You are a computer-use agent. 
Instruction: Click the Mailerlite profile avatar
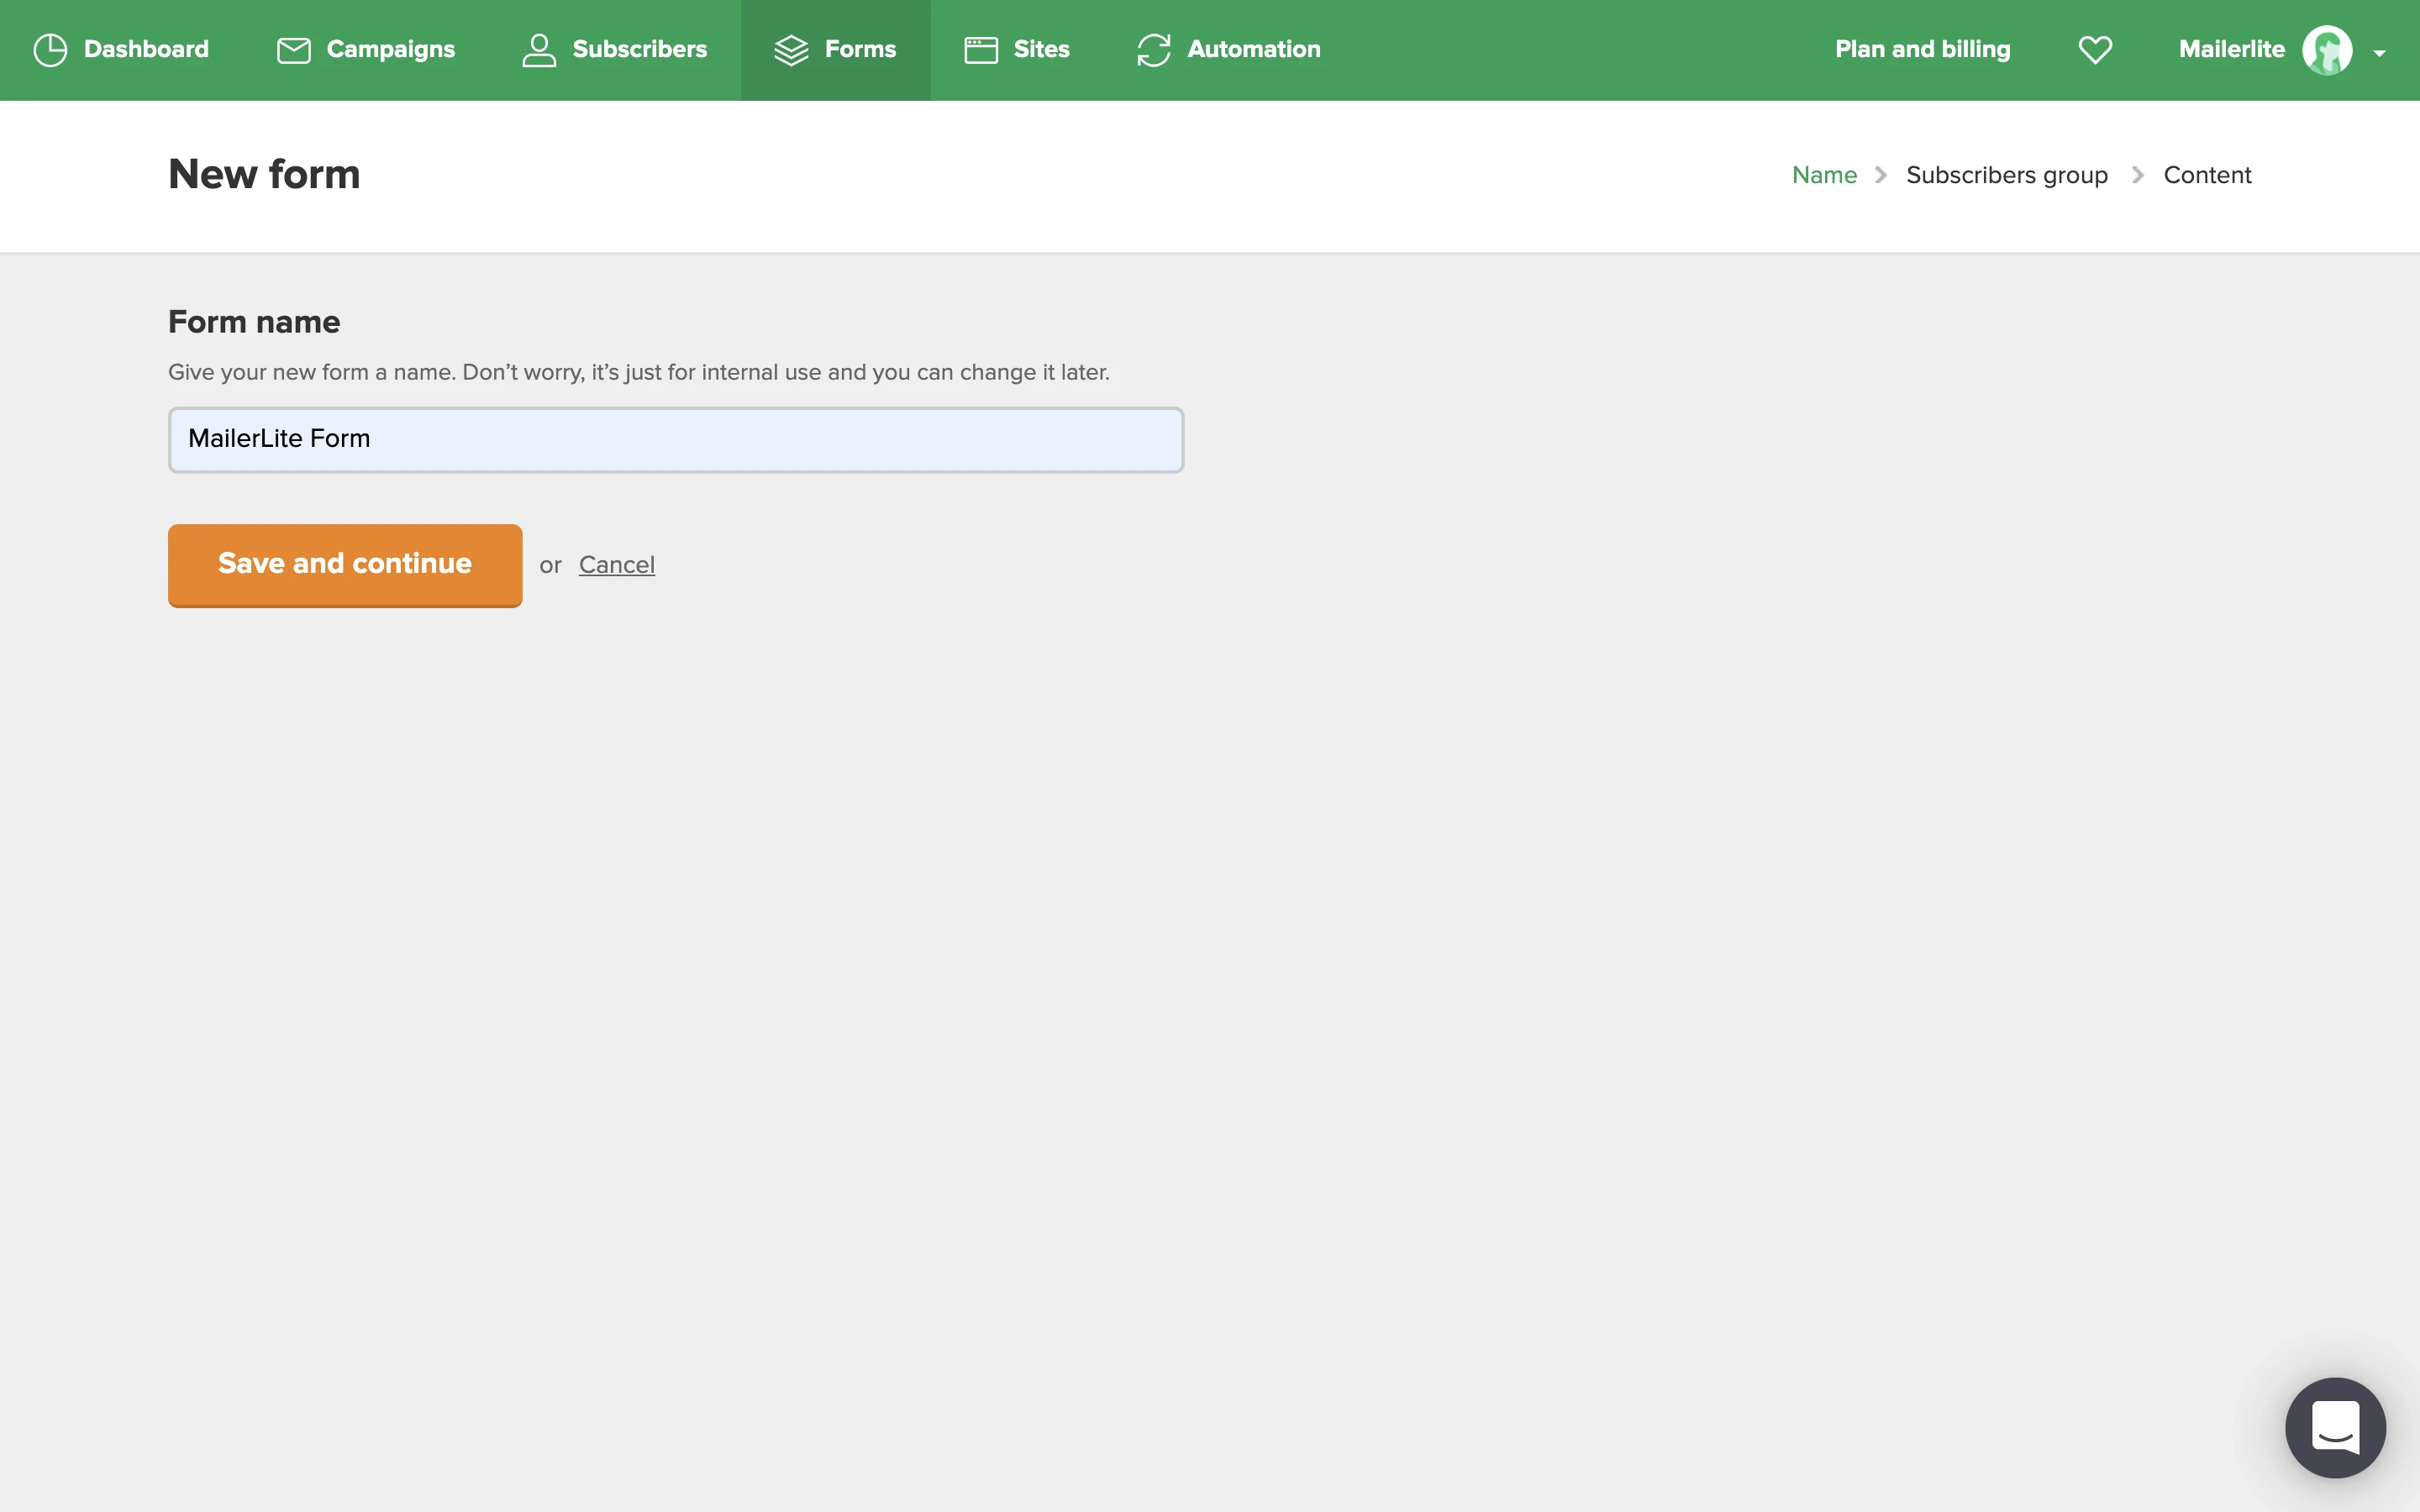click(x=2327, y=50)
